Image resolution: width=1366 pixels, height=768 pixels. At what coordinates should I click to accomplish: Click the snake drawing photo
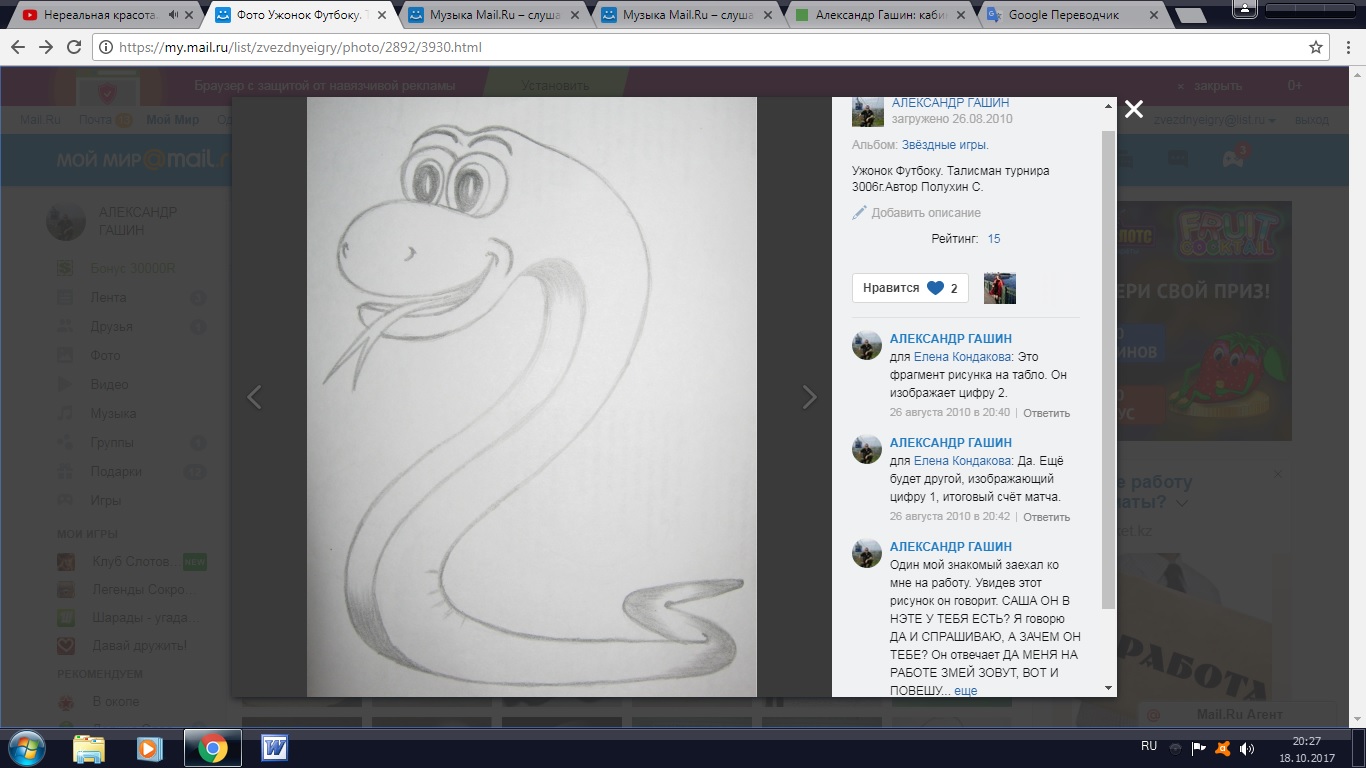531,397
